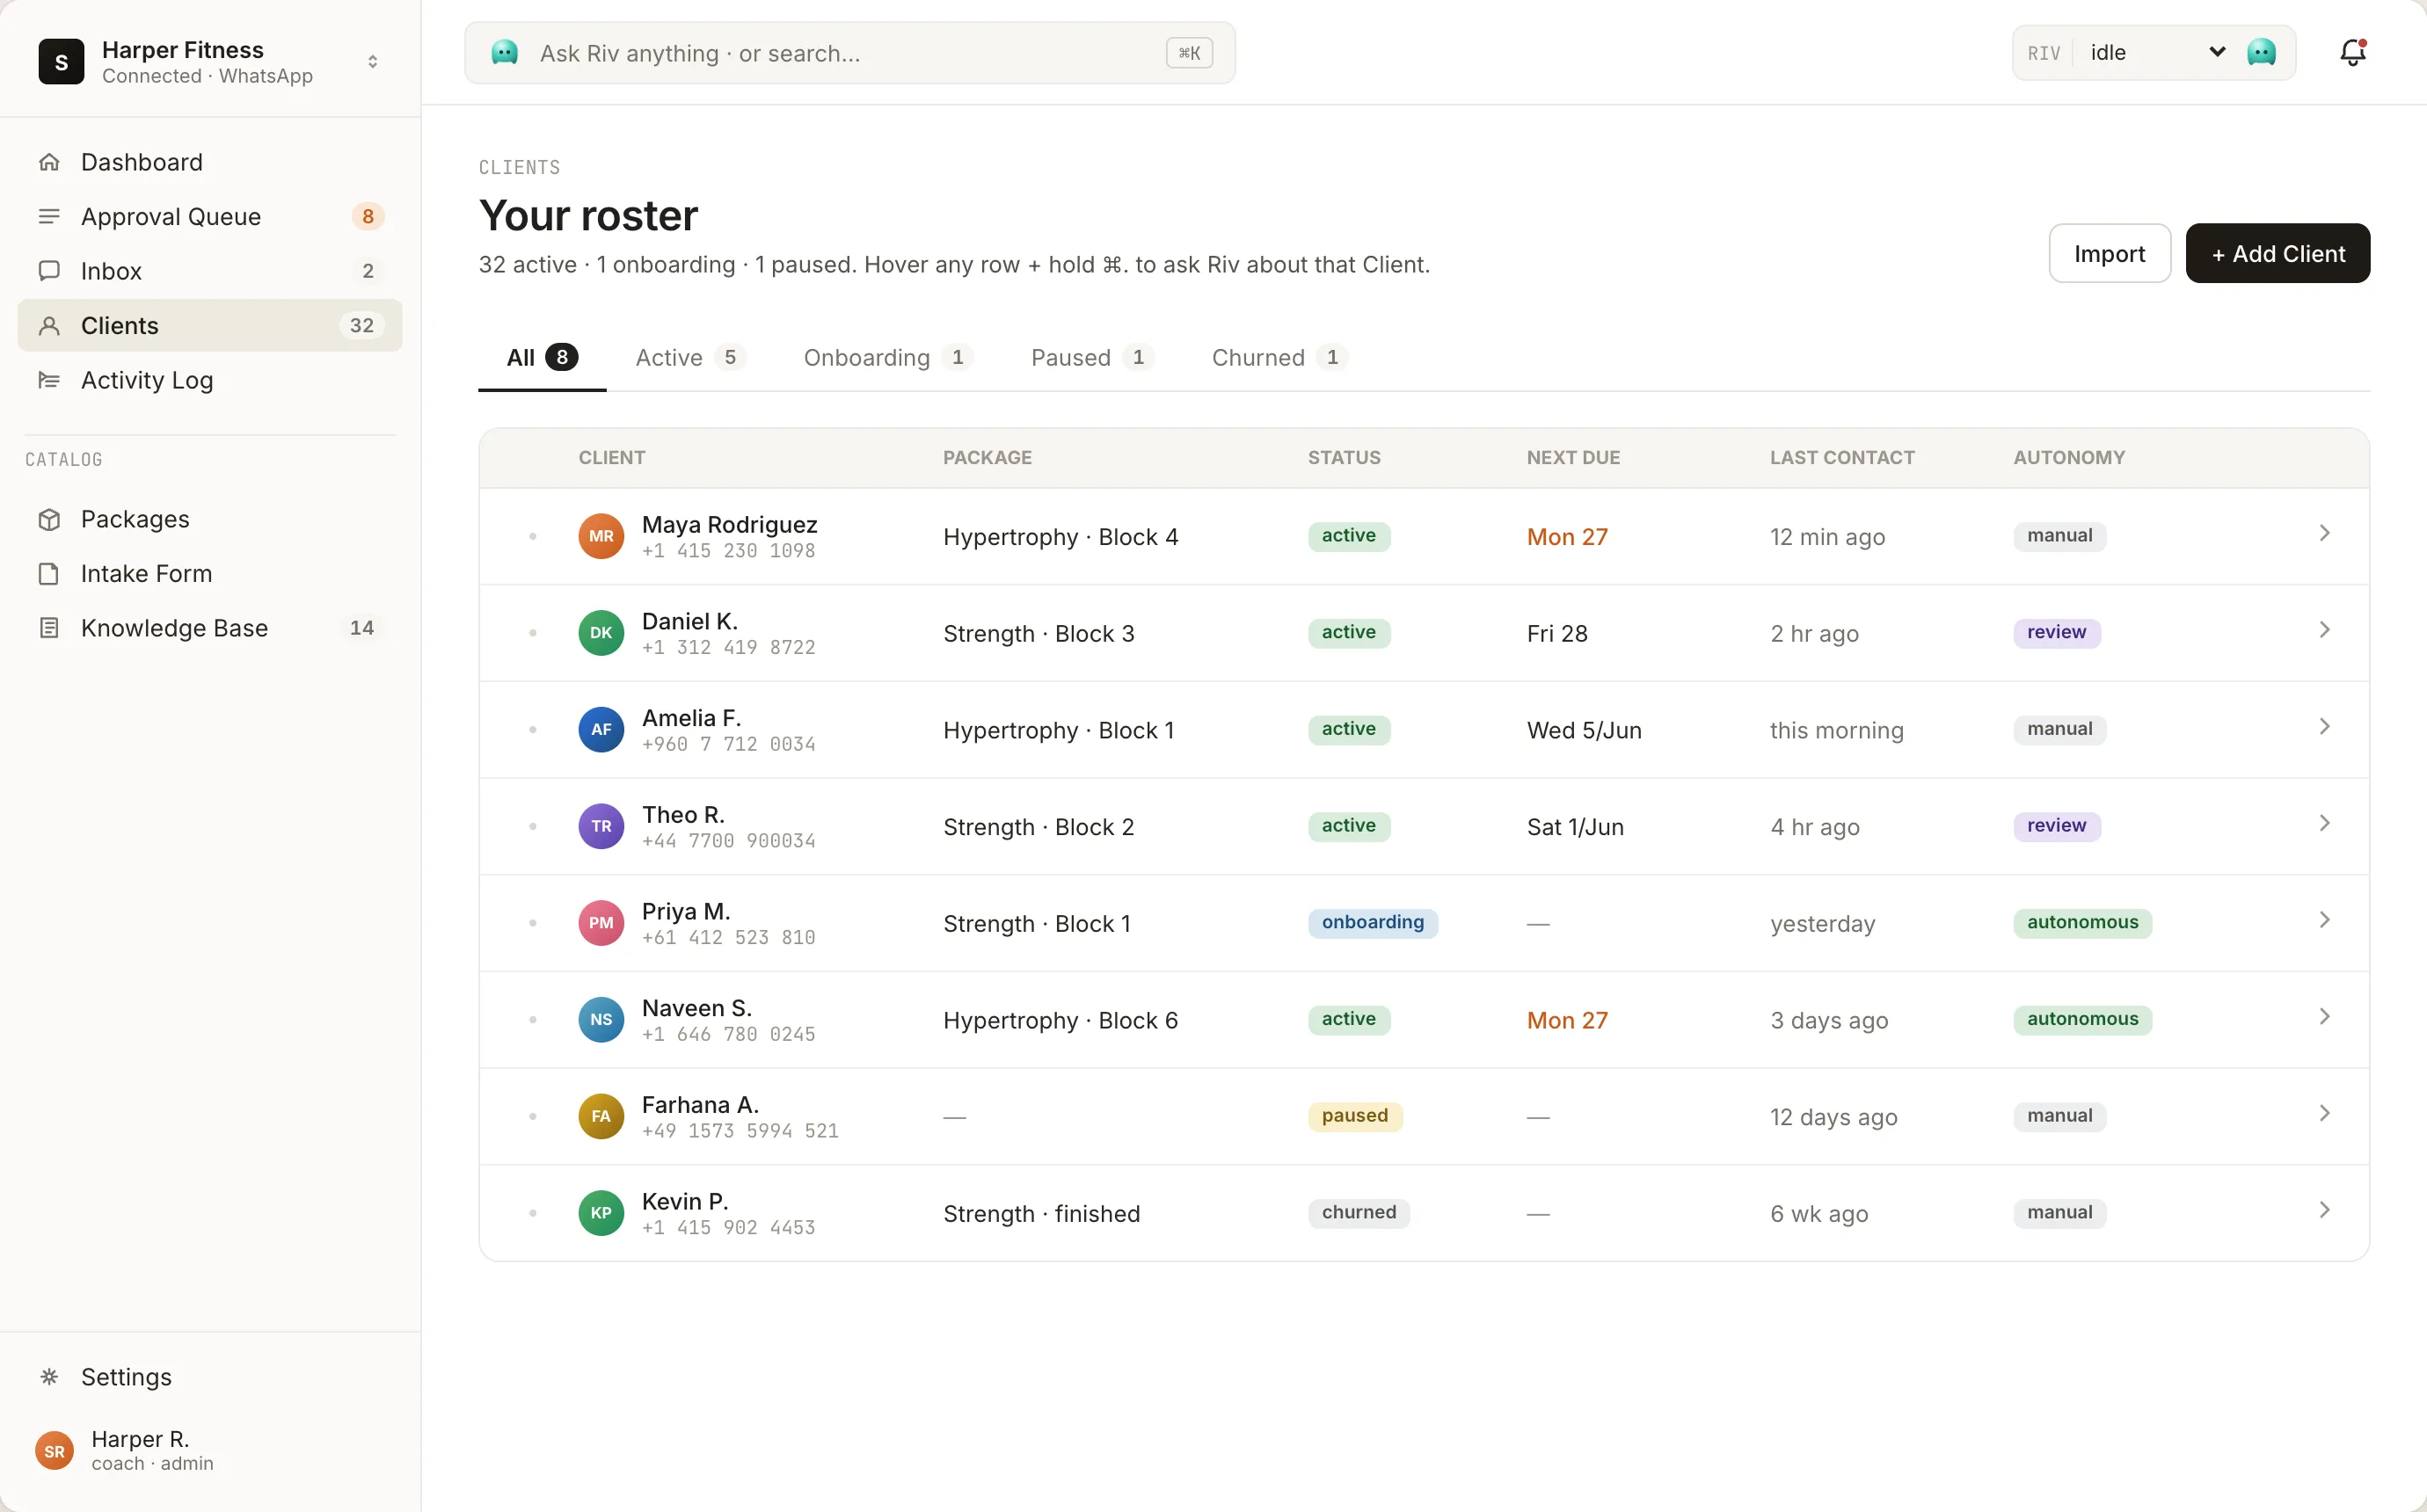Image resolution: width=2427 pixels, height=1512 pixels.
Task: Open Approval Queue in sidebar
Action: [210, 216]
